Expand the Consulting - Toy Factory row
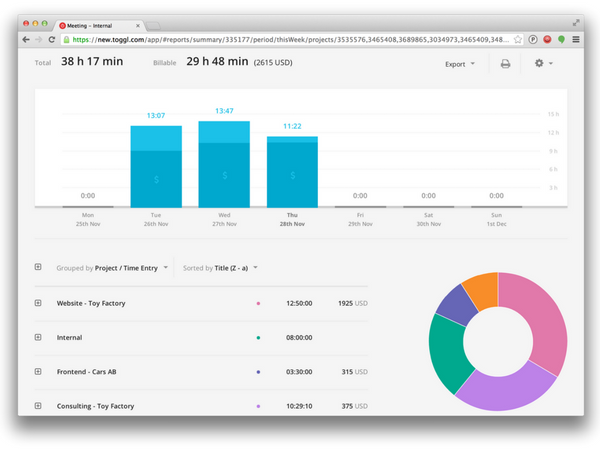Image resolution: width=600 pixels, height=450 pixels. point(38,406)
